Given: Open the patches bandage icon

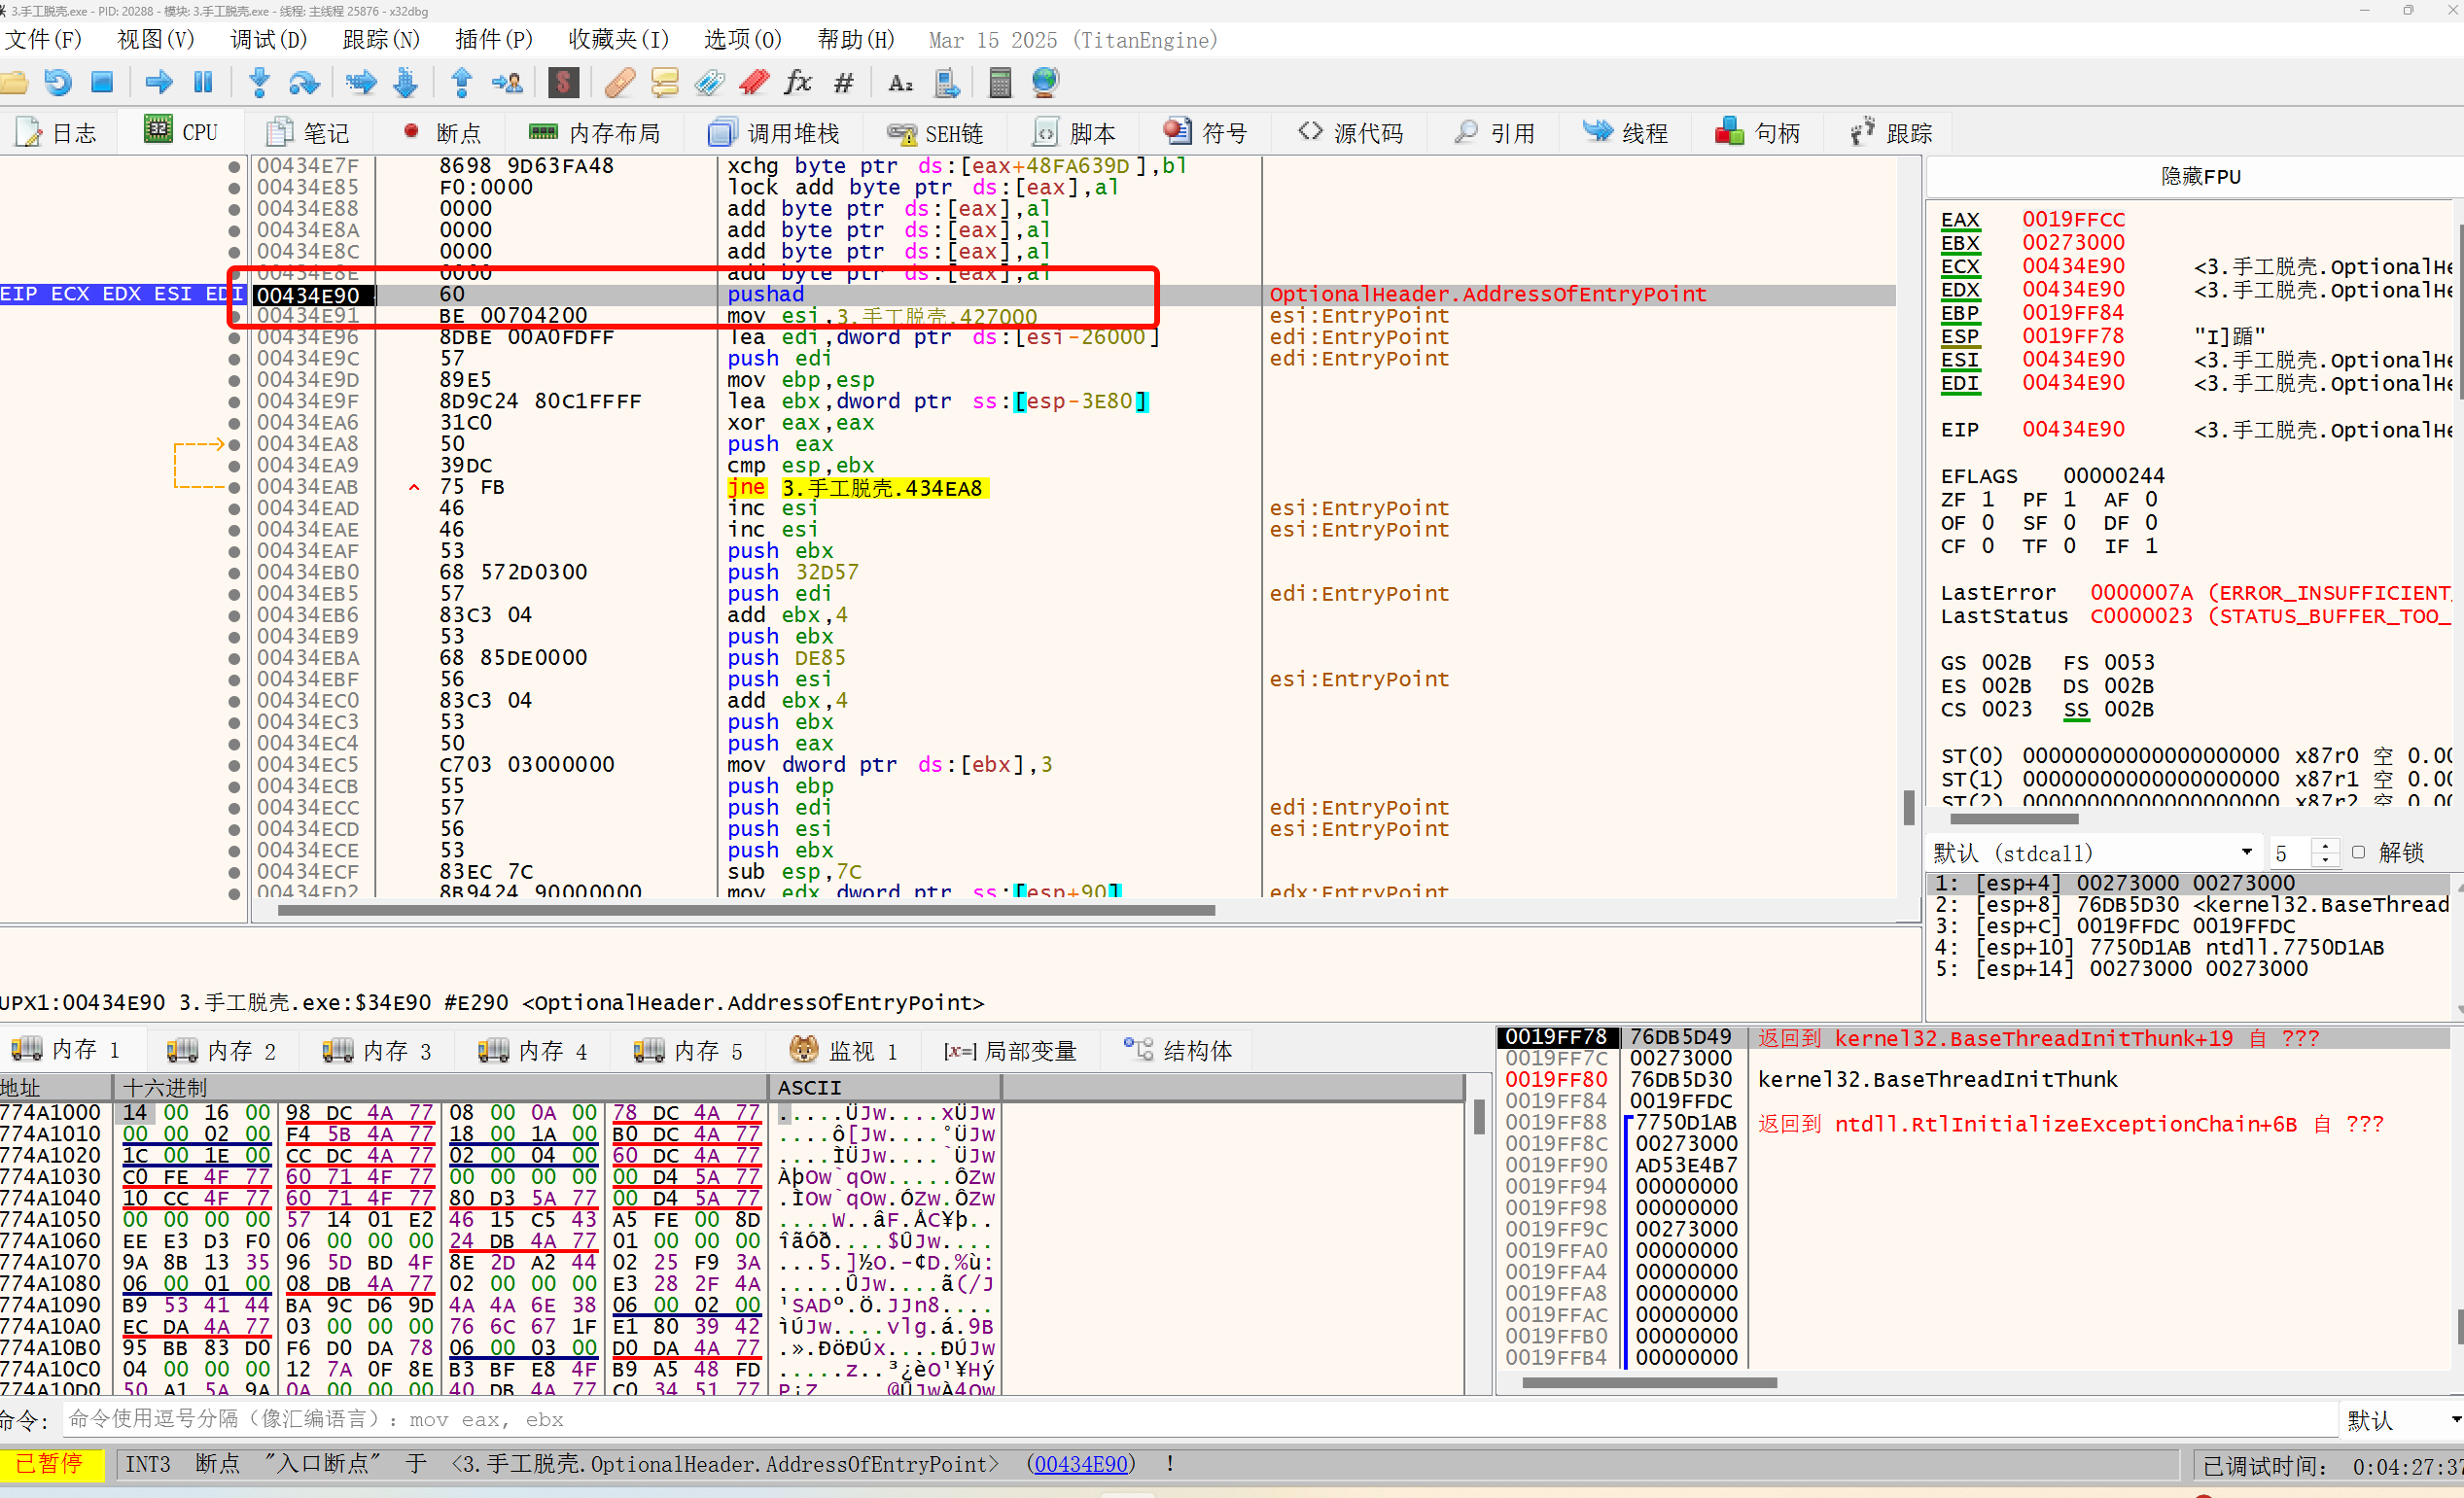Looking at the screenshot, I should pyautogui.click(x=620, y=82).
